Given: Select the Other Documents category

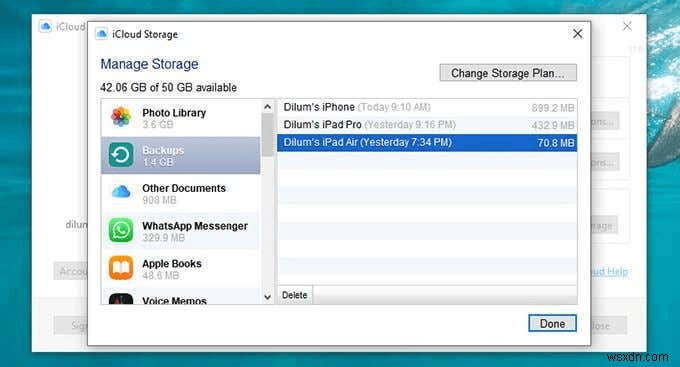Looking at the screenshot, I should (181, 193).
